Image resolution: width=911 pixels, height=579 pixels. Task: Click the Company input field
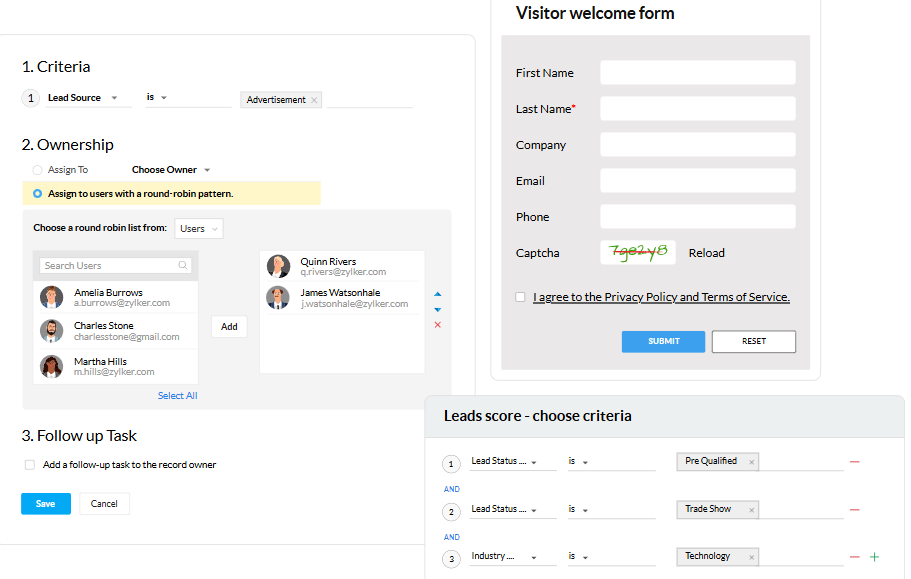click(698, 145)
